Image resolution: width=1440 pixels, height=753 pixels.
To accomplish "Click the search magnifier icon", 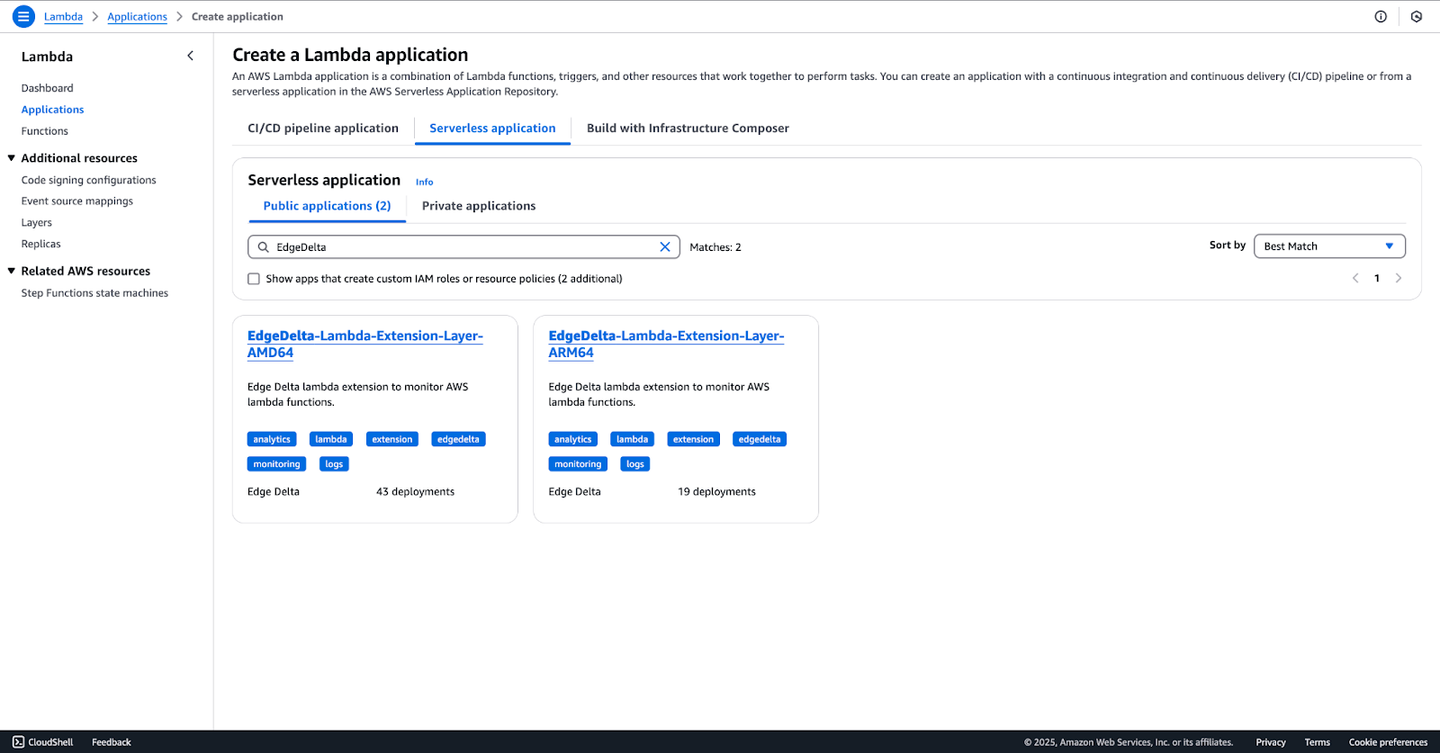I will click(264, 247).
